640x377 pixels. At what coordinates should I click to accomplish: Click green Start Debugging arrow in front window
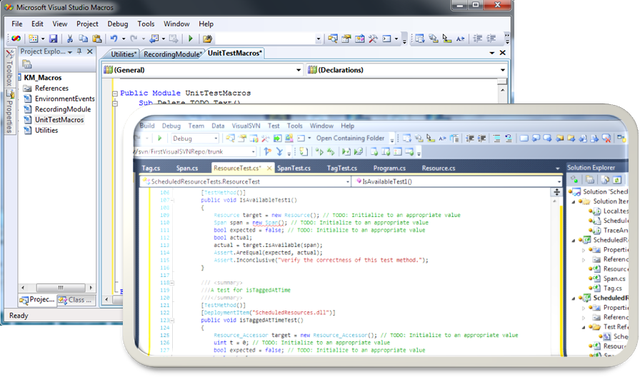point(160,138)
